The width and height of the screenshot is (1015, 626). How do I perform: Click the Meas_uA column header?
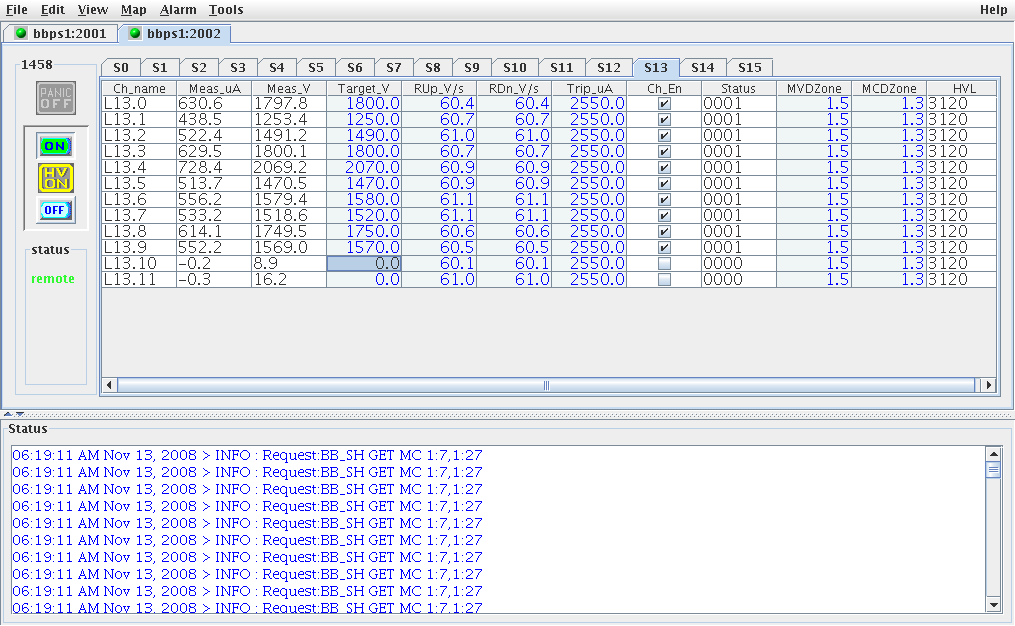(214, 89)
